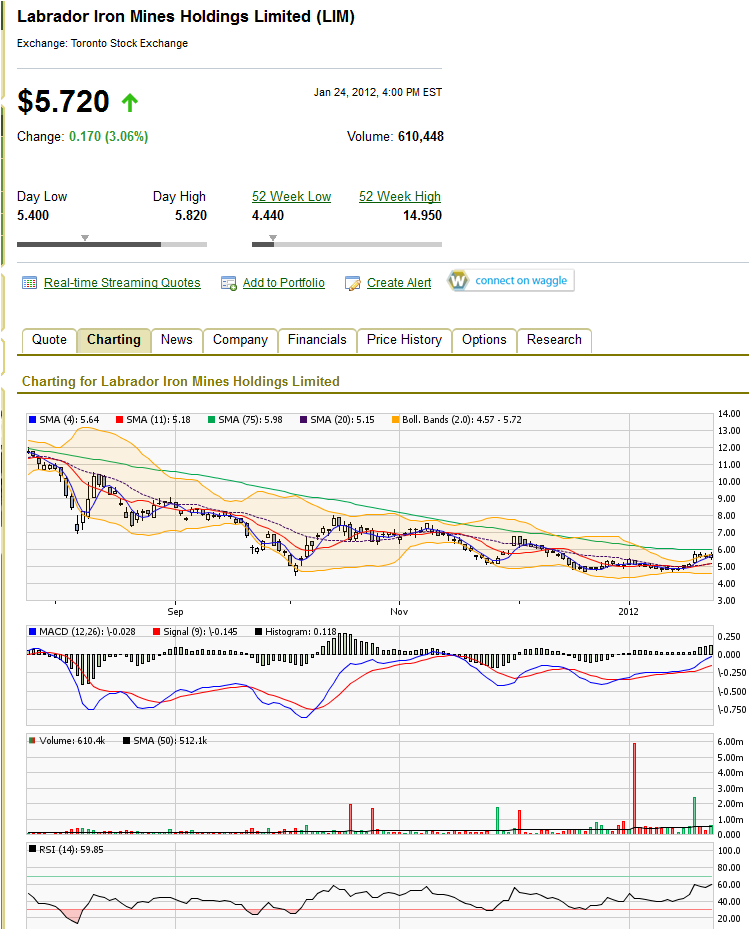Click the Day Low/High range slider marker

point(85,238)
